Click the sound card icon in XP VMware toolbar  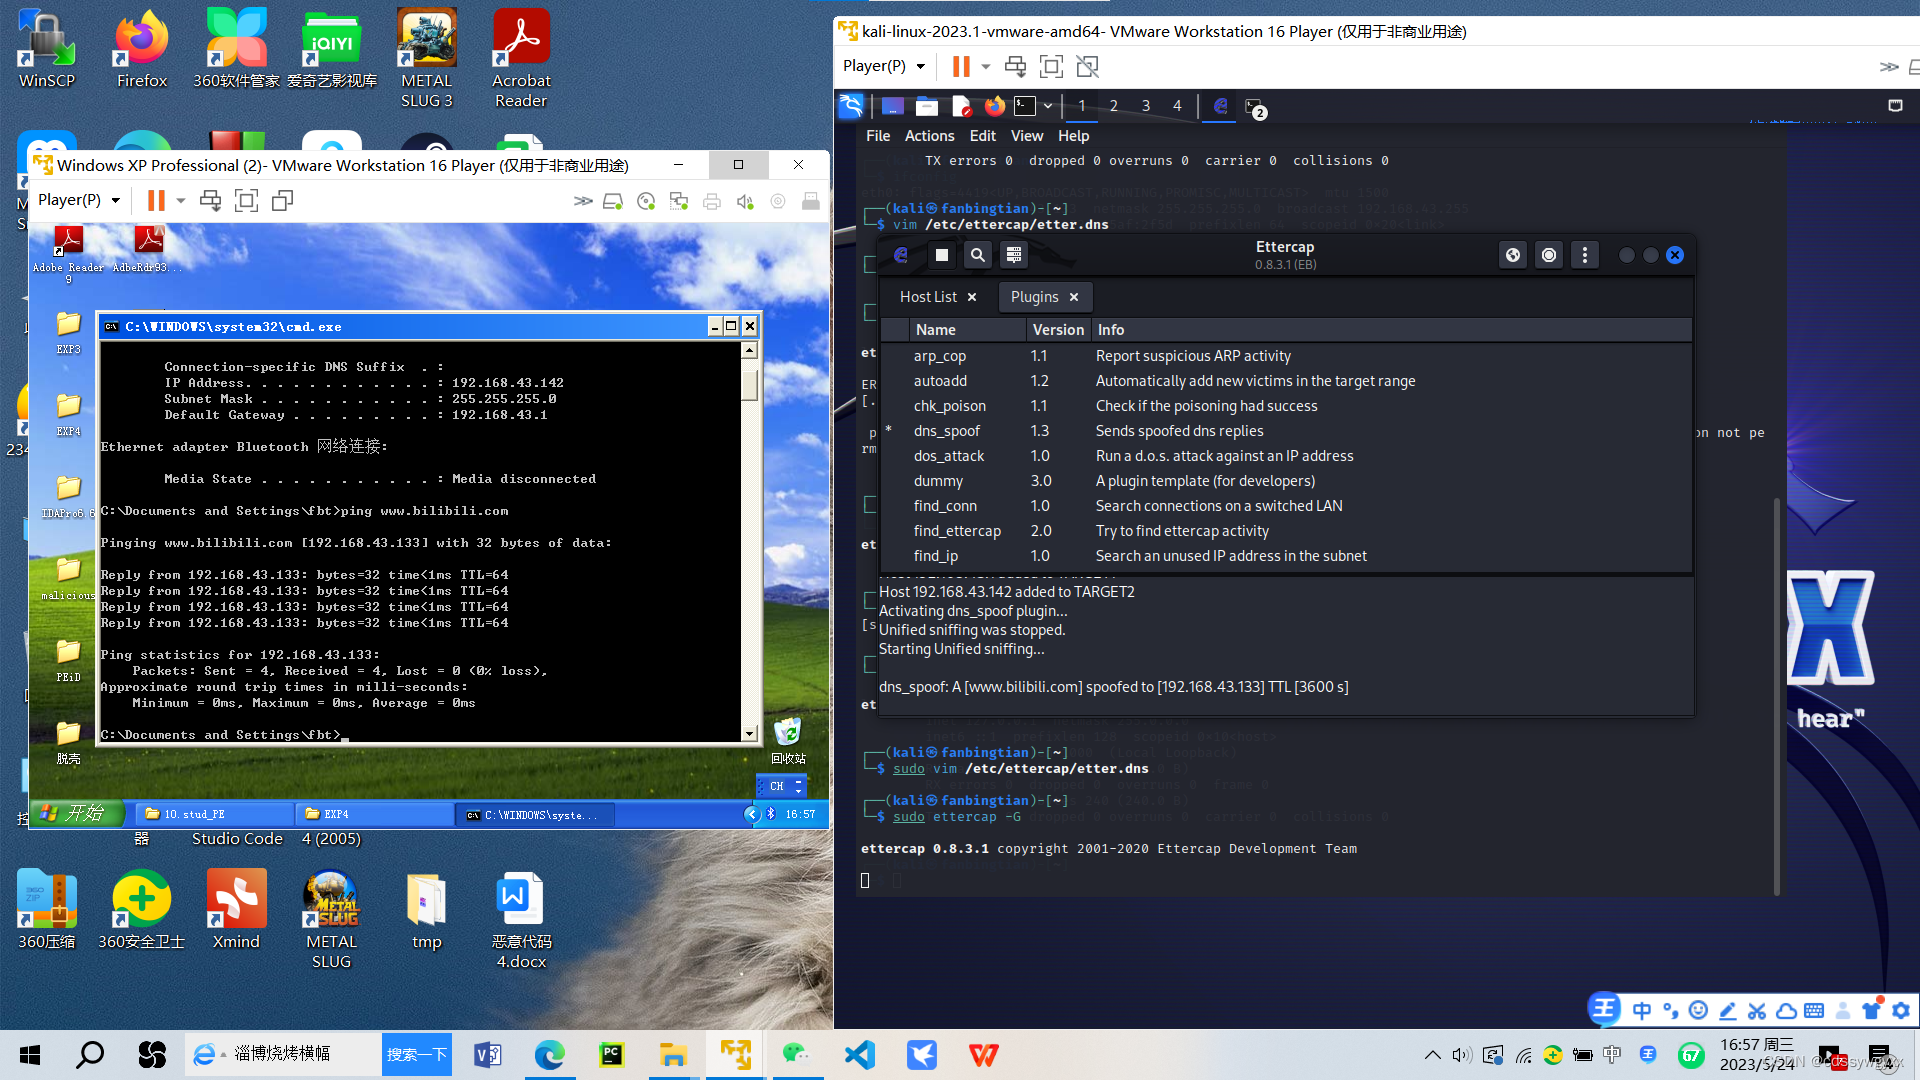pos(745,201)
